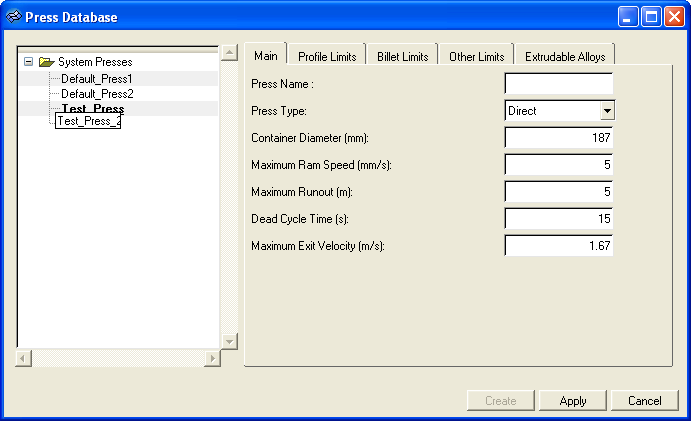The width and height of the screenshot is (691, 421).
Task: Collapse the System Presses tree node
Action: click(28, 62)
